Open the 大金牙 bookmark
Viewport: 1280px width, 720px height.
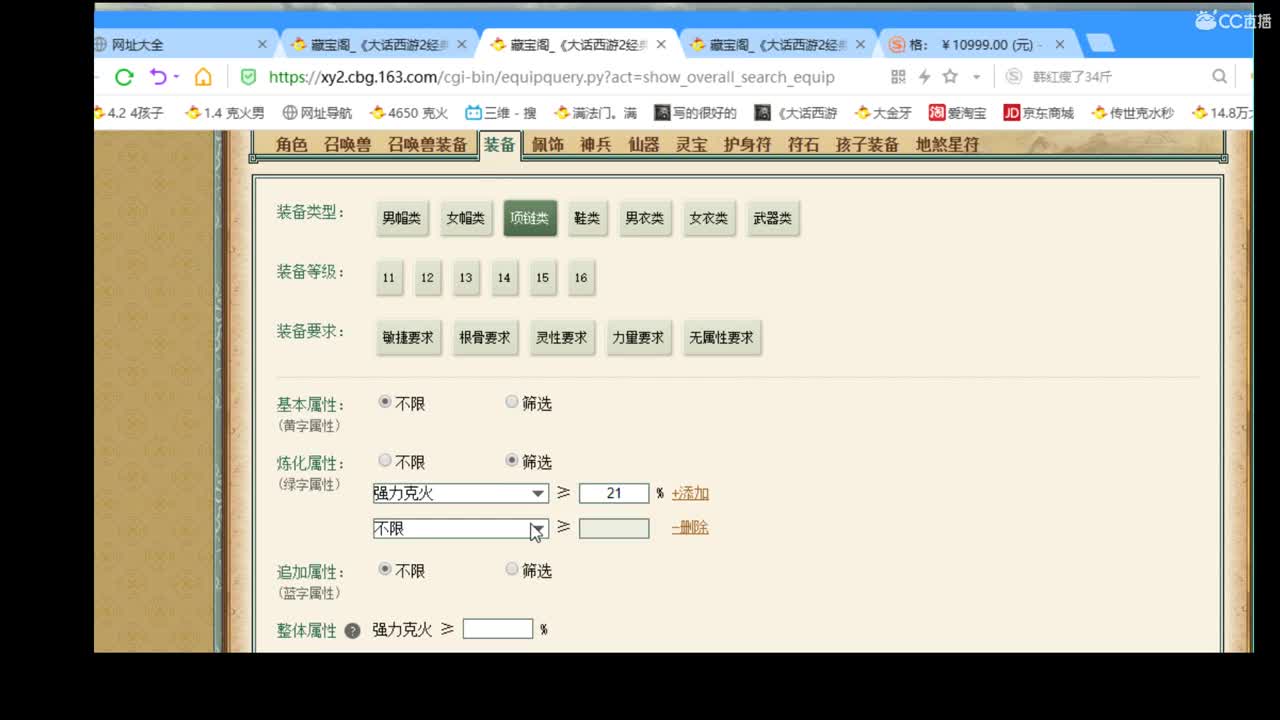point(883,113)
